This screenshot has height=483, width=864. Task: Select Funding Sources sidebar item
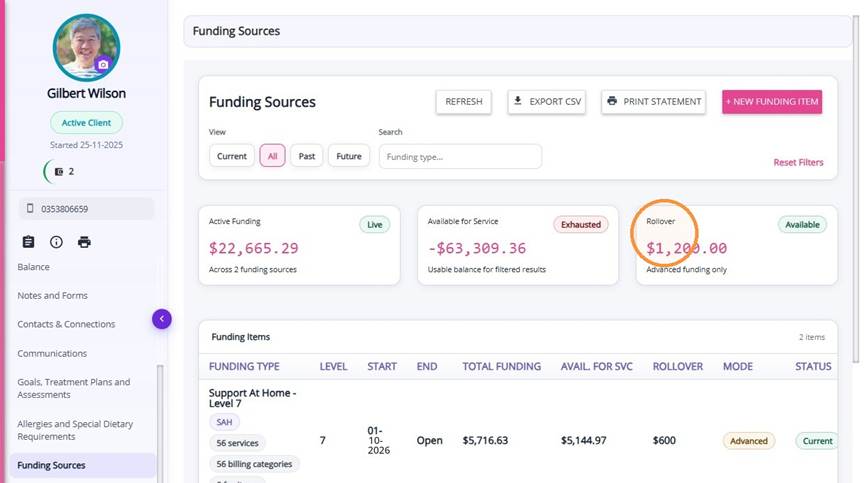83,465
